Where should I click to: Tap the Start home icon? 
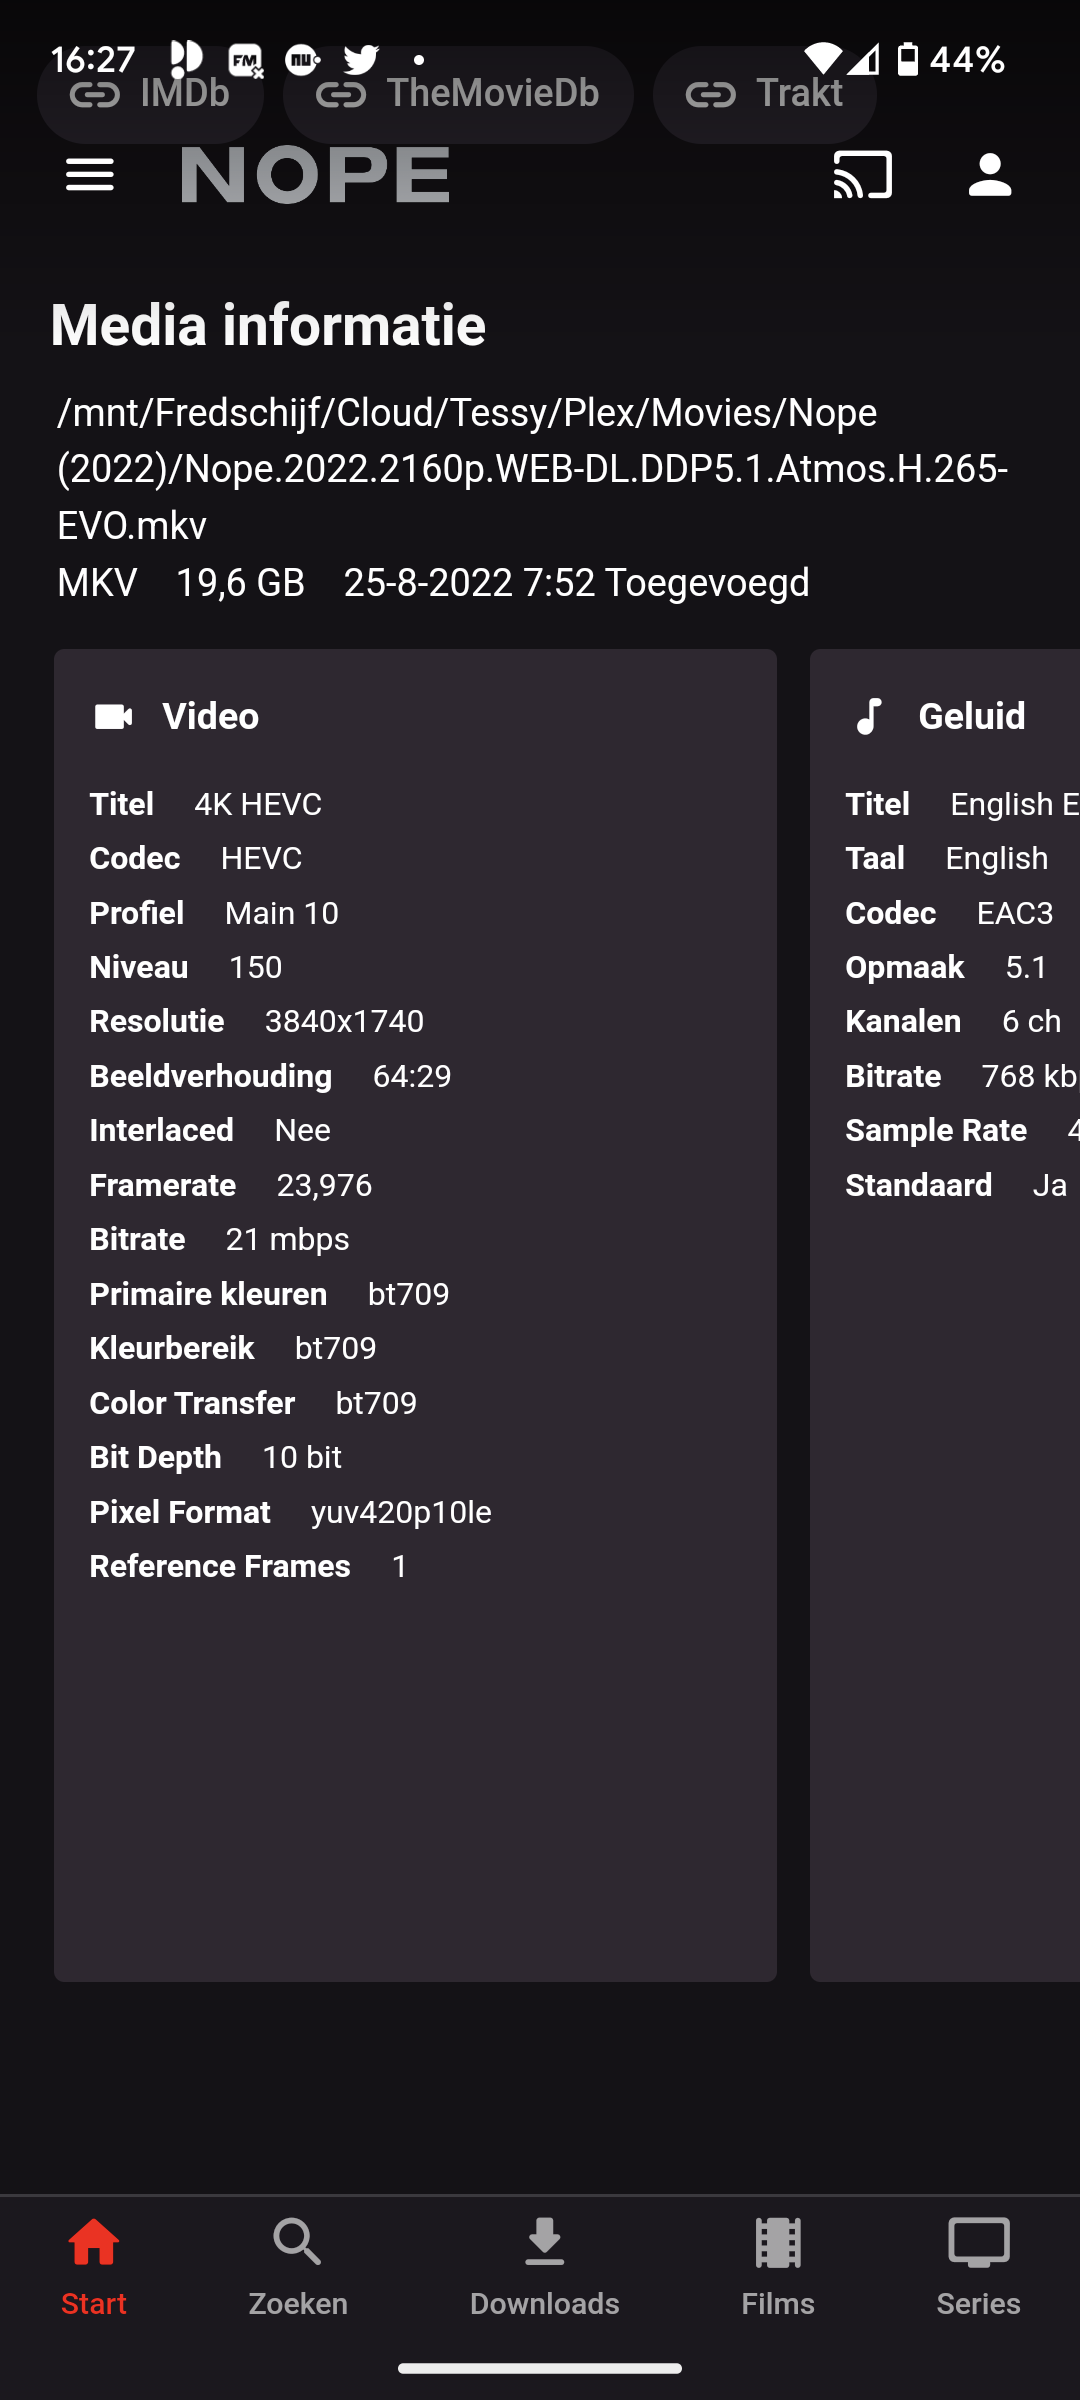click(x=94, y=2243)
